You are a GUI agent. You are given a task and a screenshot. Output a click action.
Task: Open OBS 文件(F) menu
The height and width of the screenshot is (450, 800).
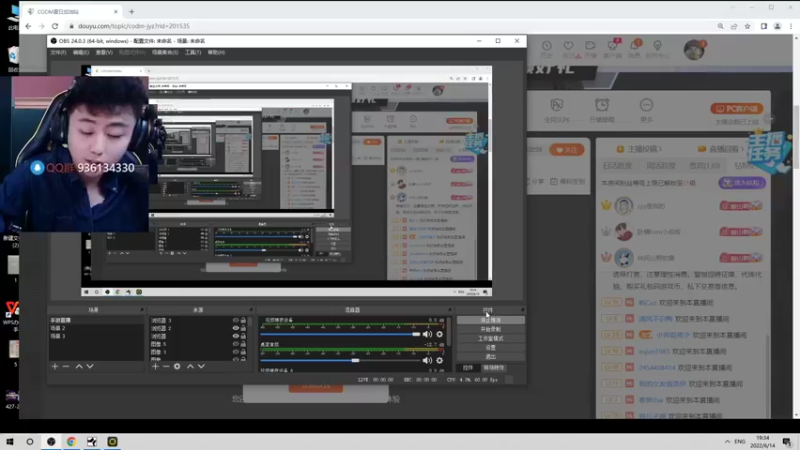pyautogui.click(x=58, y=52)
